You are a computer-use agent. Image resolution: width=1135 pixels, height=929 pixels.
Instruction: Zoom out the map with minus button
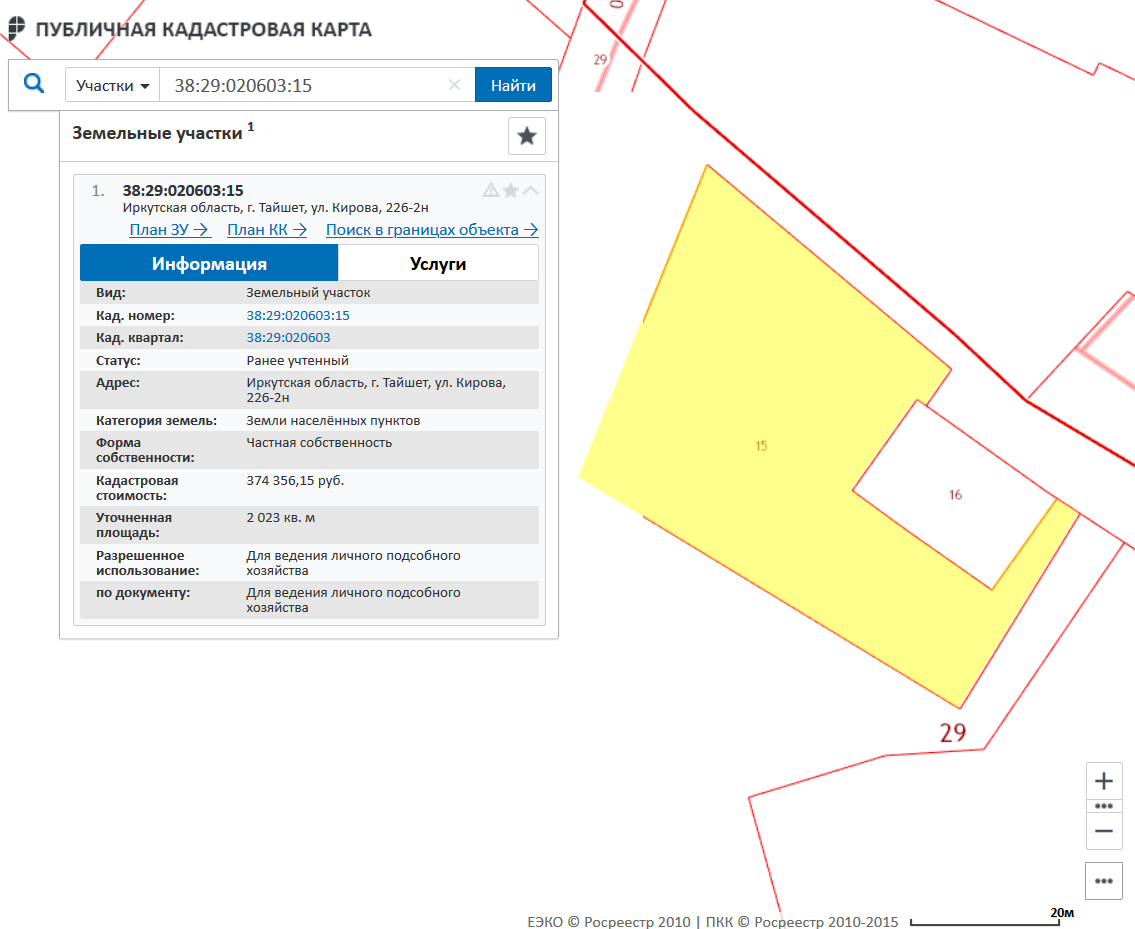click(1104, 831)
